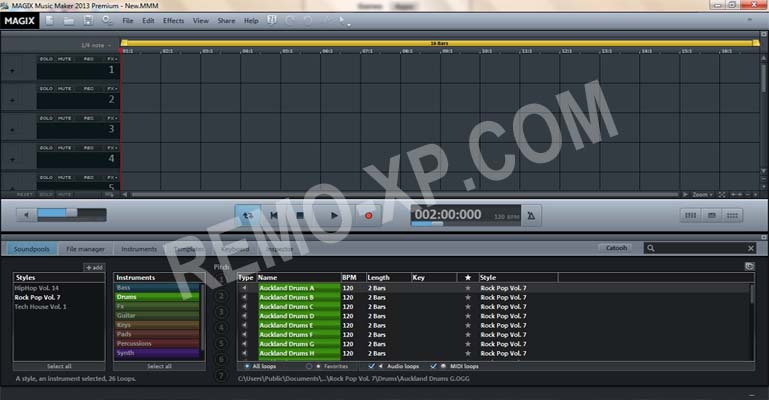Select pitch level 5 circle

221,343
